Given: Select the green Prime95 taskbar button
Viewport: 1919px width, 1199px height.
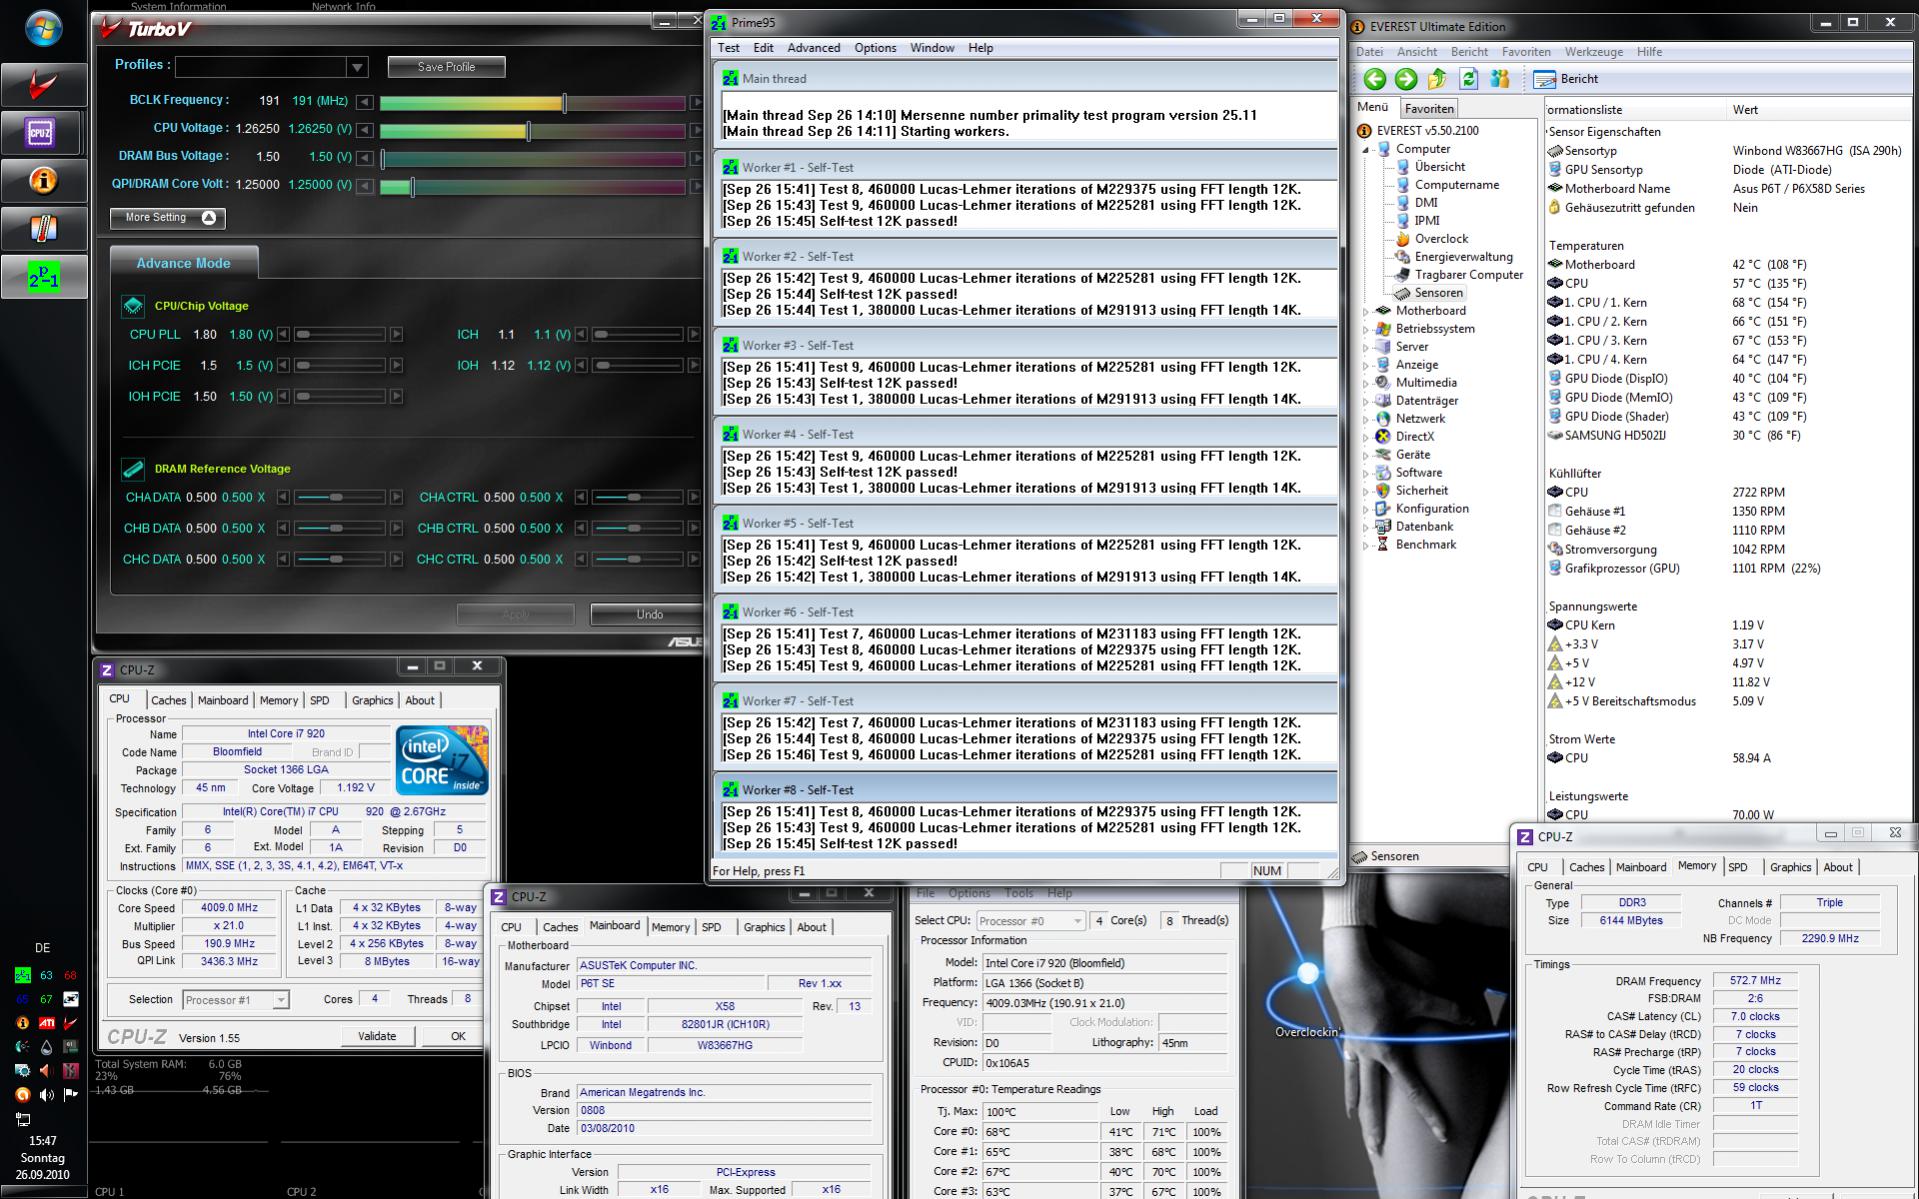Looking at the screenshot, I should pyautogui.click(x=43, y=277).
